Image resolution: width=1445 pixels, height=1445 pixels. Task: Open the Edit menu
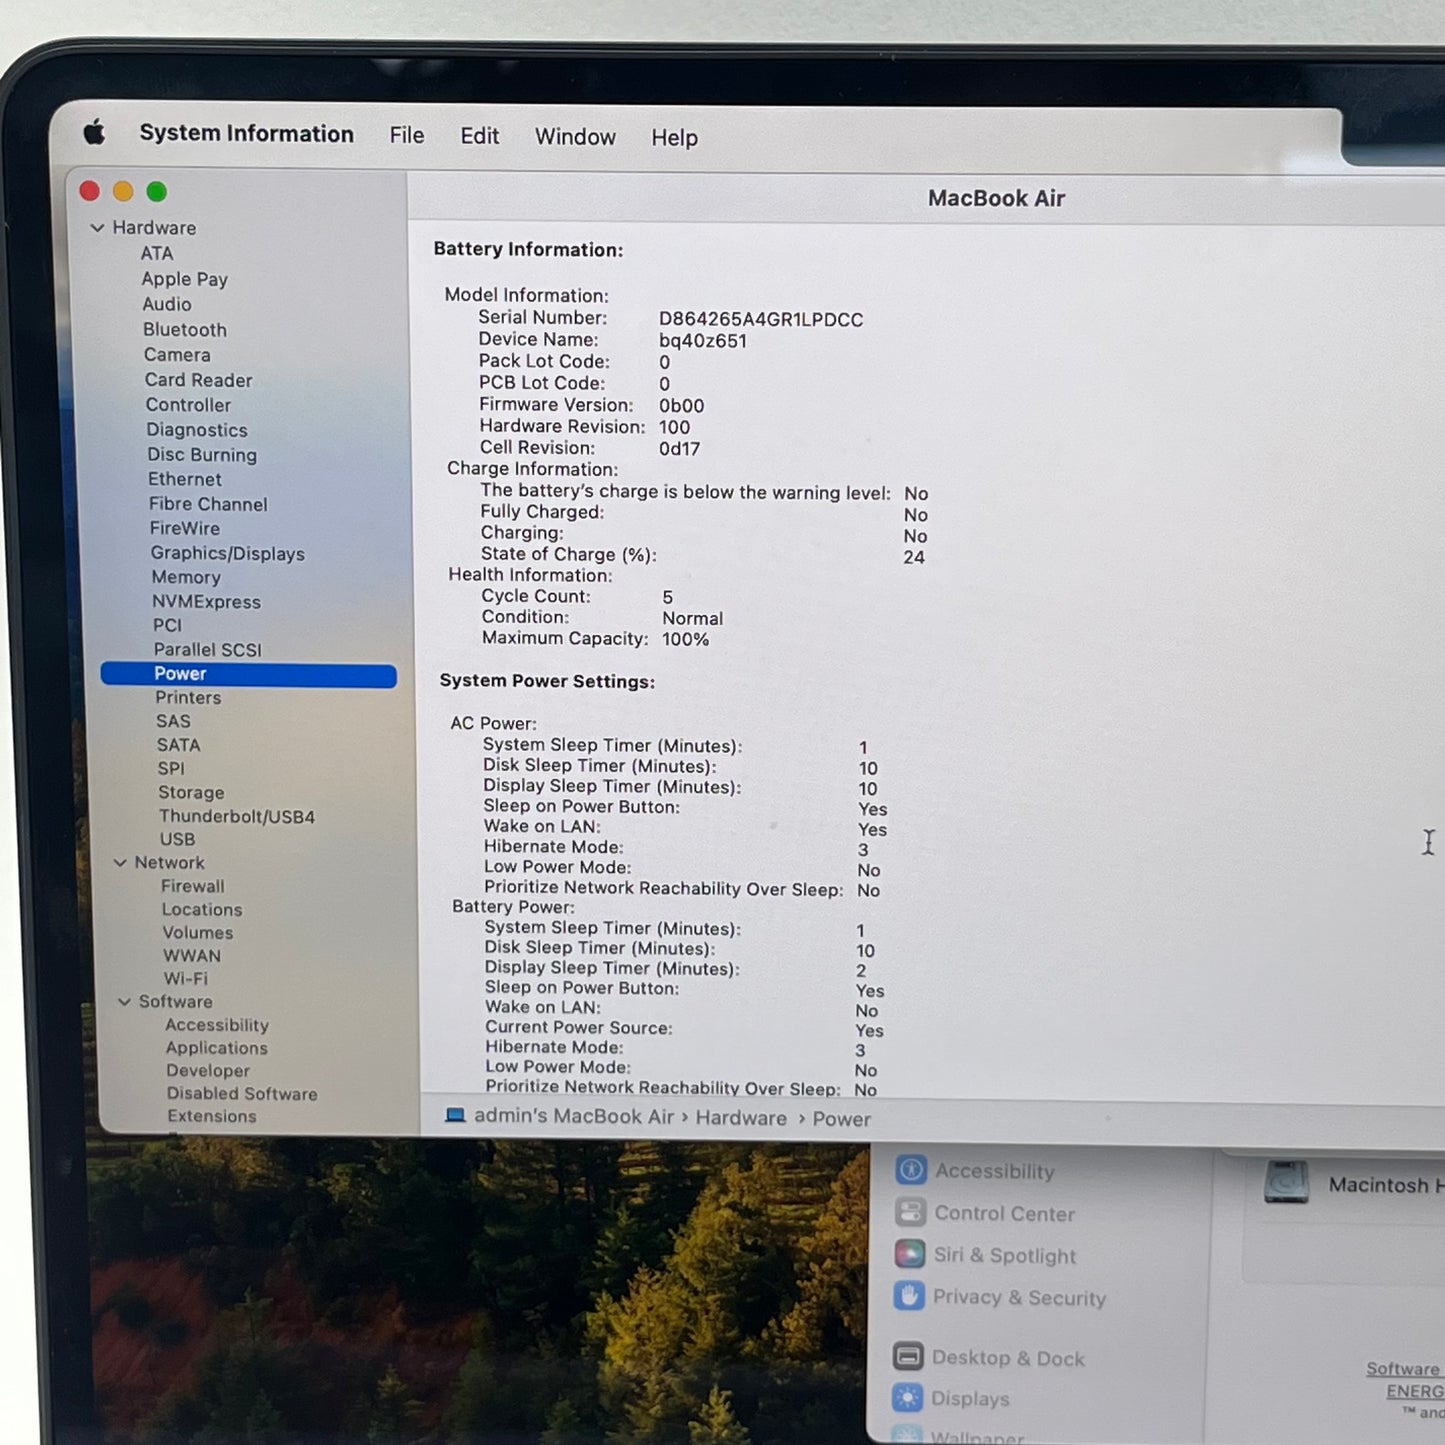479,136
